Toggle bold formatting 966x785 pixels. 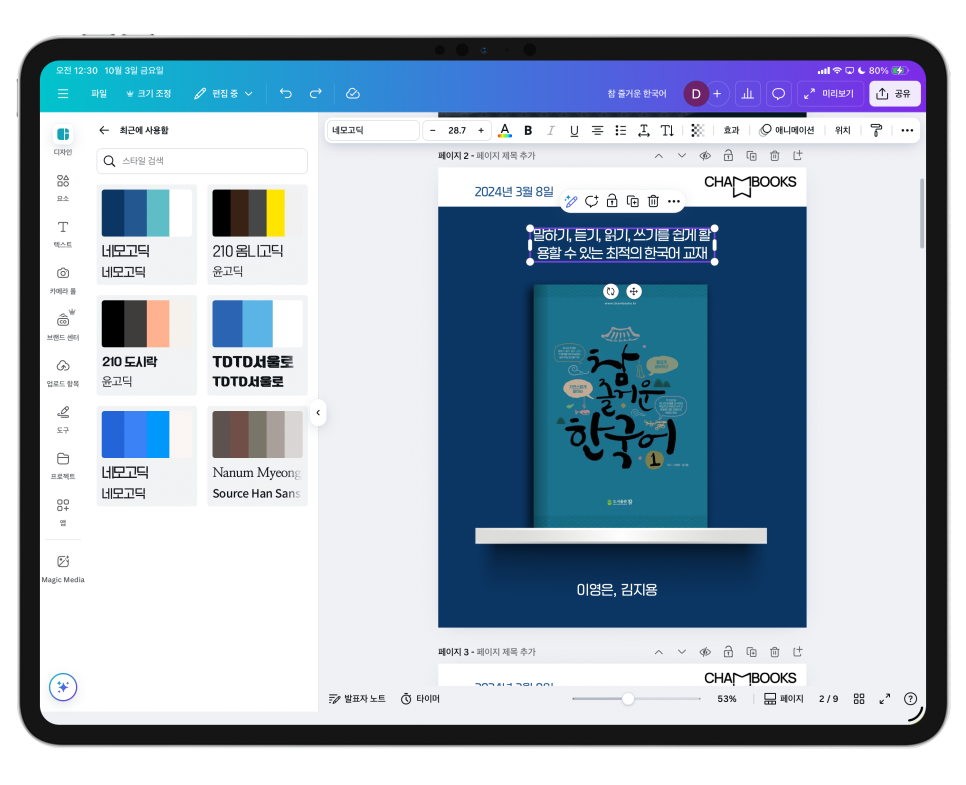(x=528, y=130)
